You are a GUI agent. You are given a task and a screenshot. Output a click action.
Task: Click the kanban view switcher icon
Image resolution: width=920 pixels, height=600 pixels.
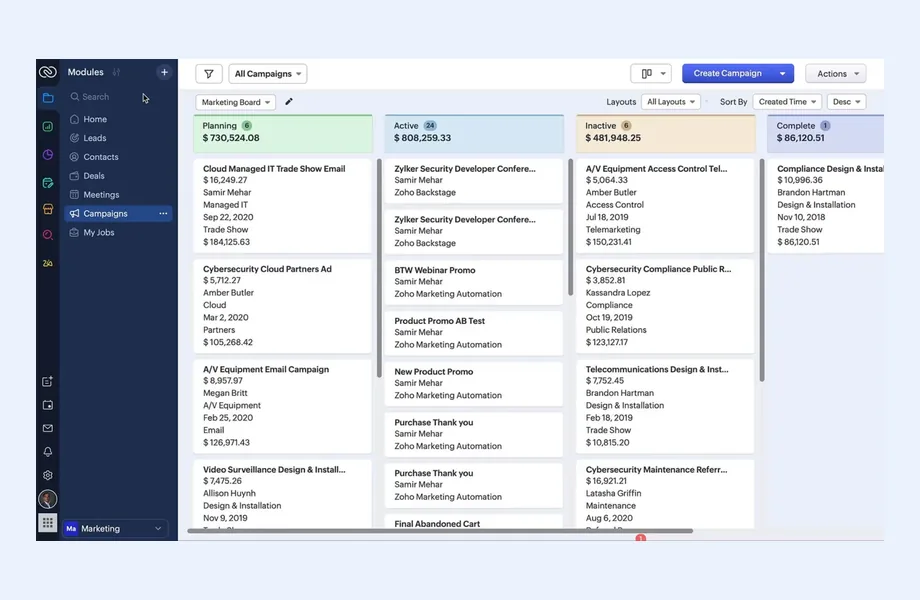[x=651, y=73]
